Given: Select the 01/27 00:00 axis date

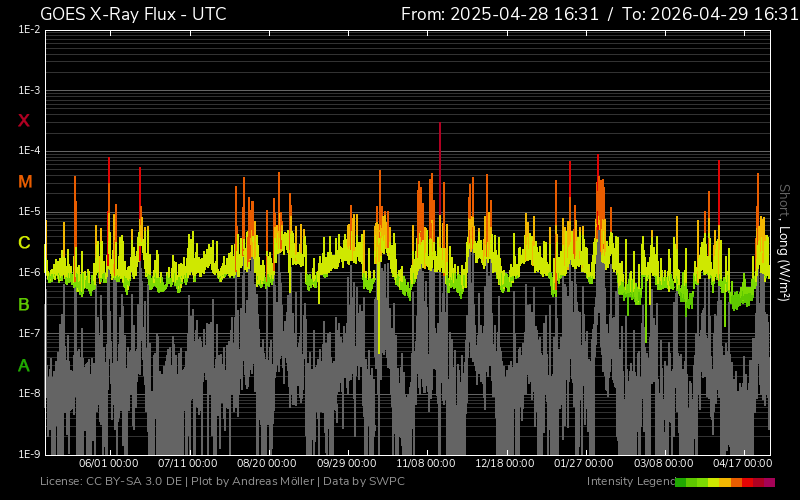Looking at the screenshot, I should (x=584, y=463).
